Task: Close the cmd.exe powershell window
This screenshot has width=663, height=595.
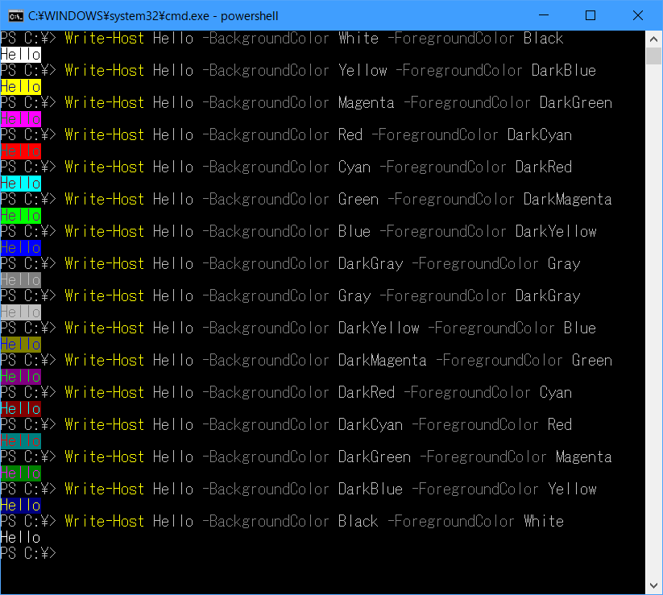Action: [638, 15]
